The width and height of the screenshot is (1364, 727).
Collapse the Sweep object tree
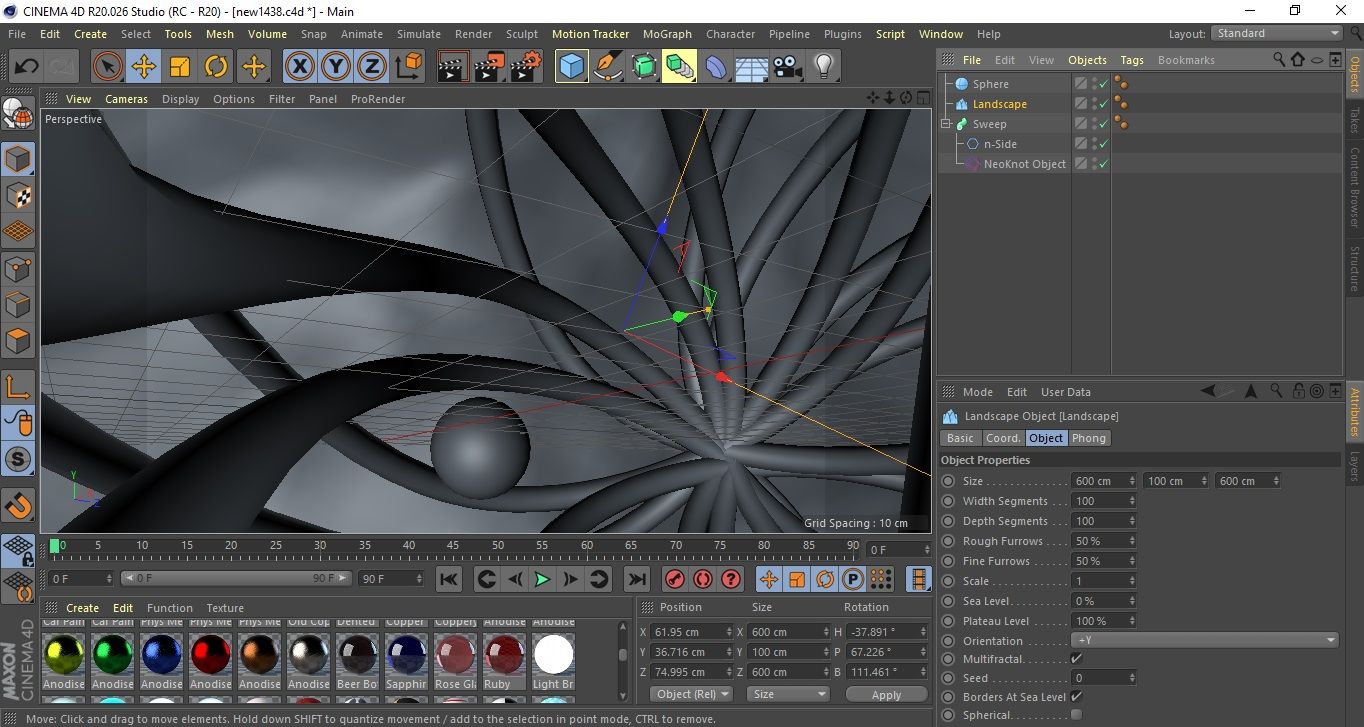tap(946, 124)
